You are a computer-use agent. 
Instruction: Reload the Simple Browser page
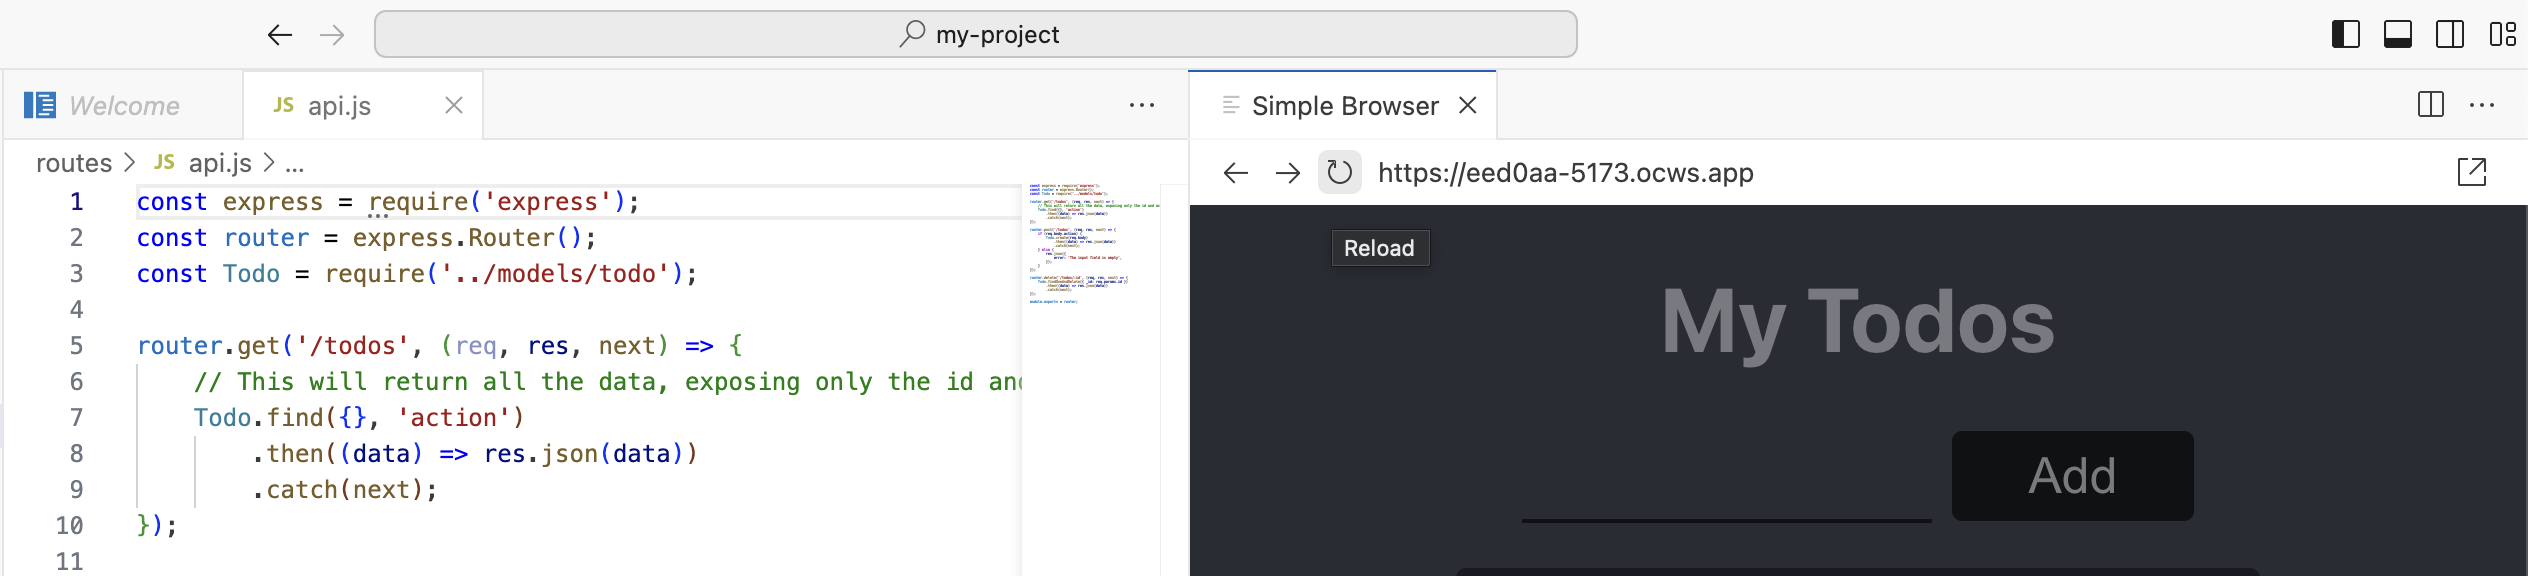click(1340, 173)
